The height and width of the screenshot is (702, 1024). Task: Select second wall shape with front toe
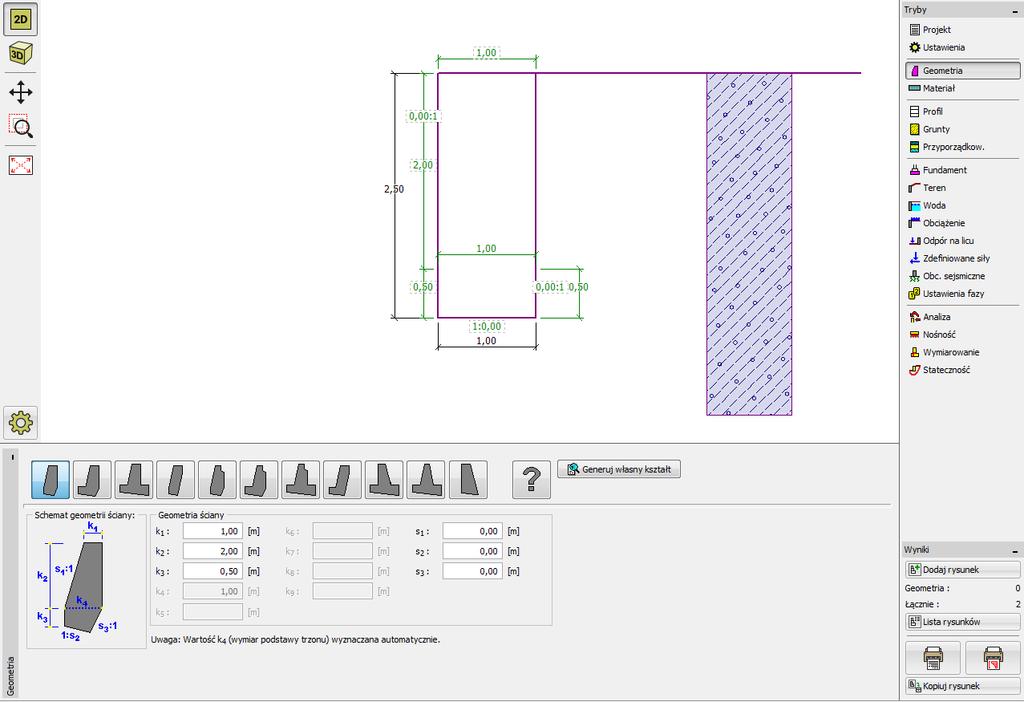(92, 480)
